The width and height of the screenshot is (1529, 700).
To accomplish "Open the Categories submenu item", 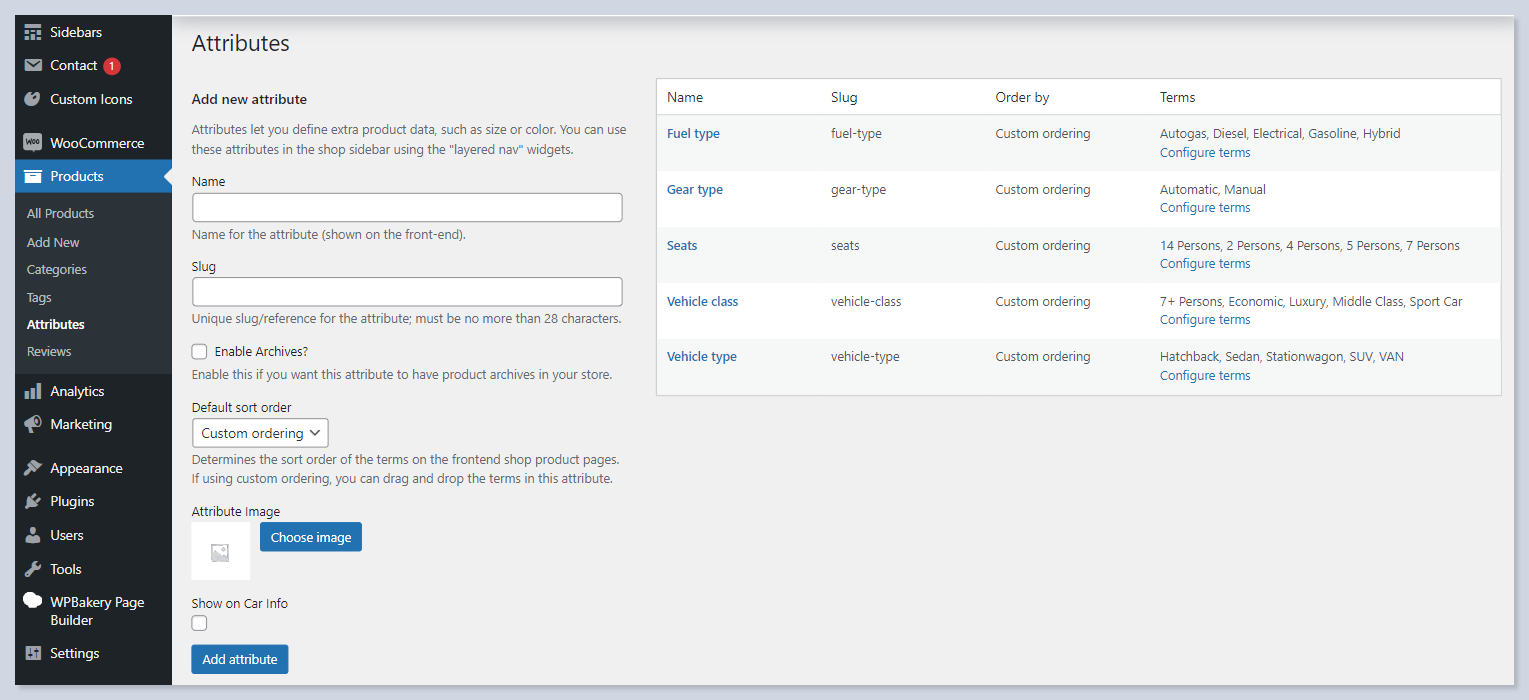I will 57,270.
